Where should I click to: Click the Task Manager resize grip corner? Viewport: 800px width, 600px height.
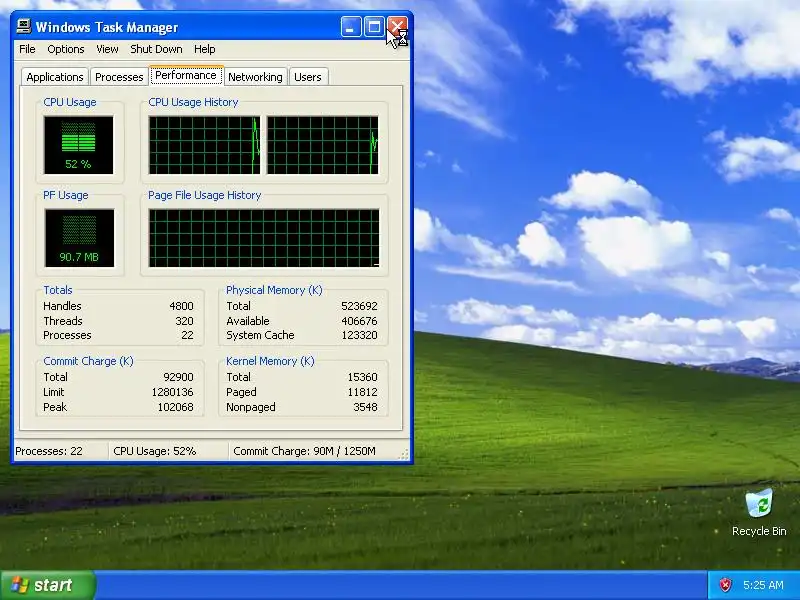[405, 455]
